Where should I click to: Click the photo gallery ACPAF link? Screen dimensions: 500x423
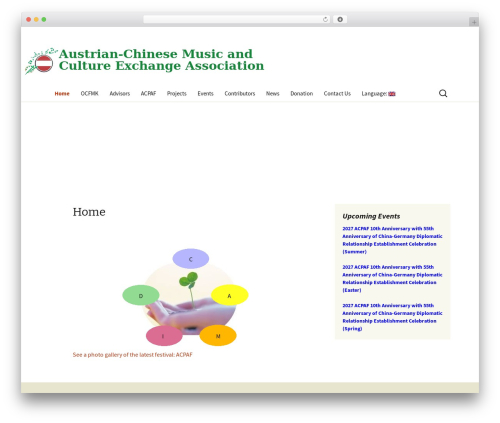tap(133, 355)
